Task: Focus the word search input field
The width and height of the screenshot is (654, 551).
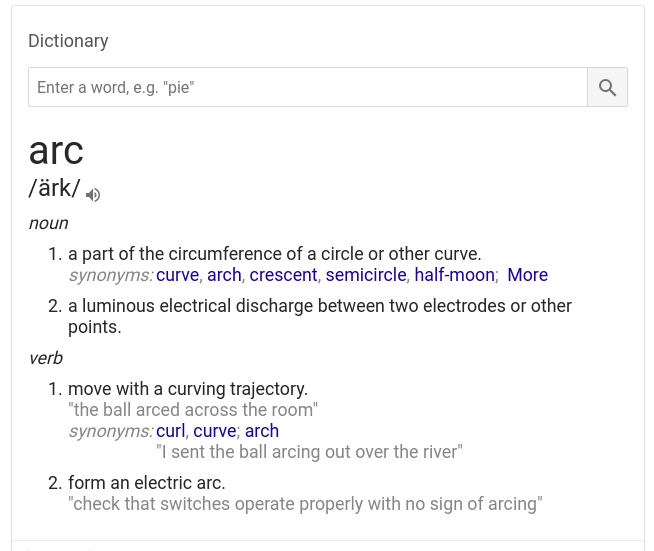Action: tap(308, 87)
